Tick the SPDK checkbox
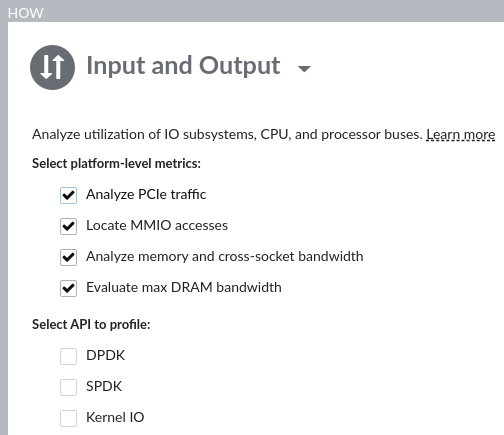Viewport: 504px width, 435px height. click(x=68, y=387)
